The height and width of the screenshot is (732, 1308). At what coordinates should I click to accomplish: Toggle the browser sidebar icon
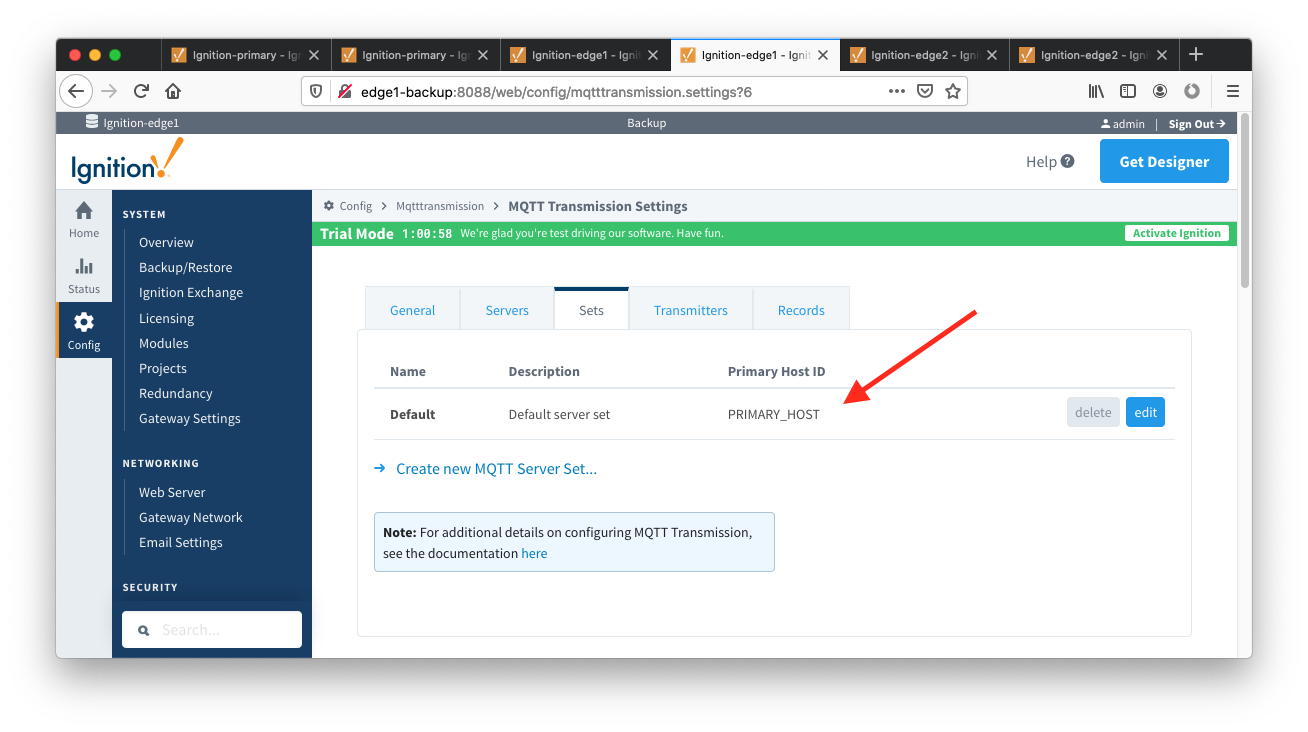(x=1128, y=91)
